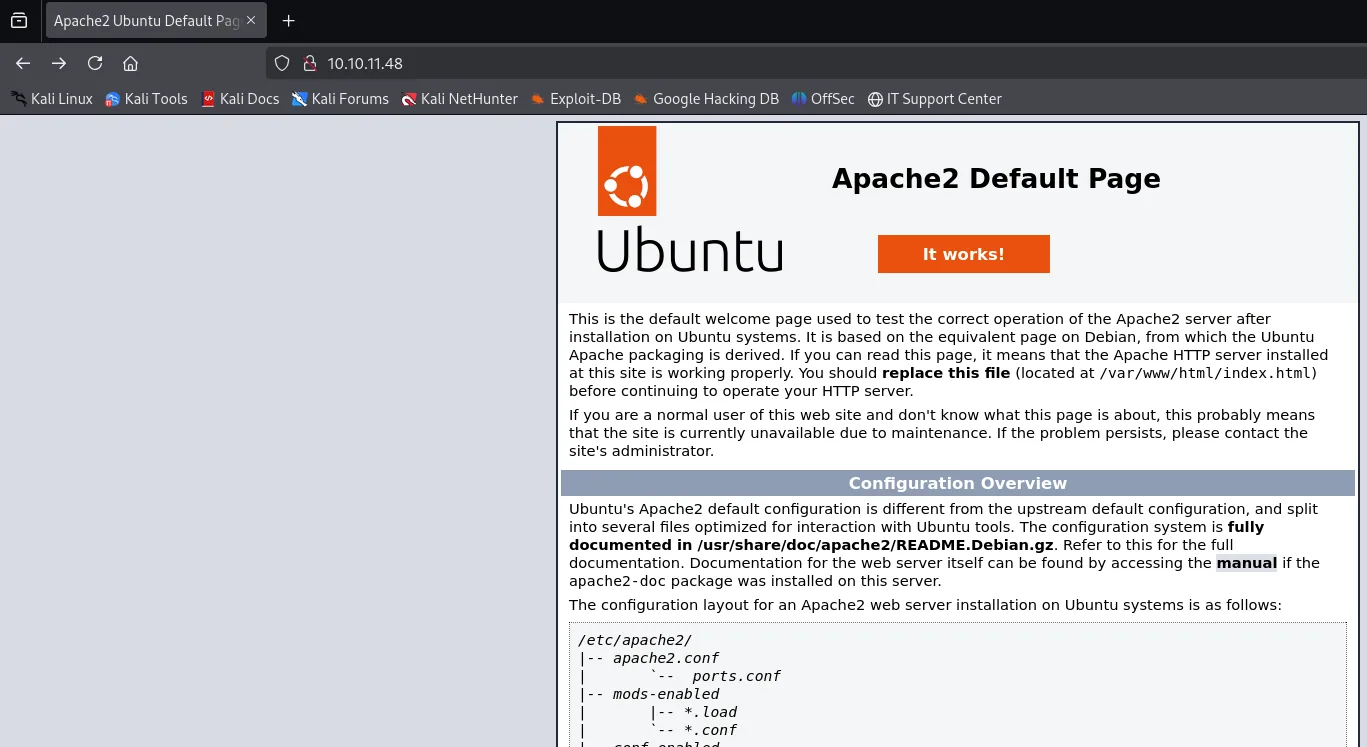Open the OffSec bookmark
1367x747 pixels.
click(x=823, y=99)
